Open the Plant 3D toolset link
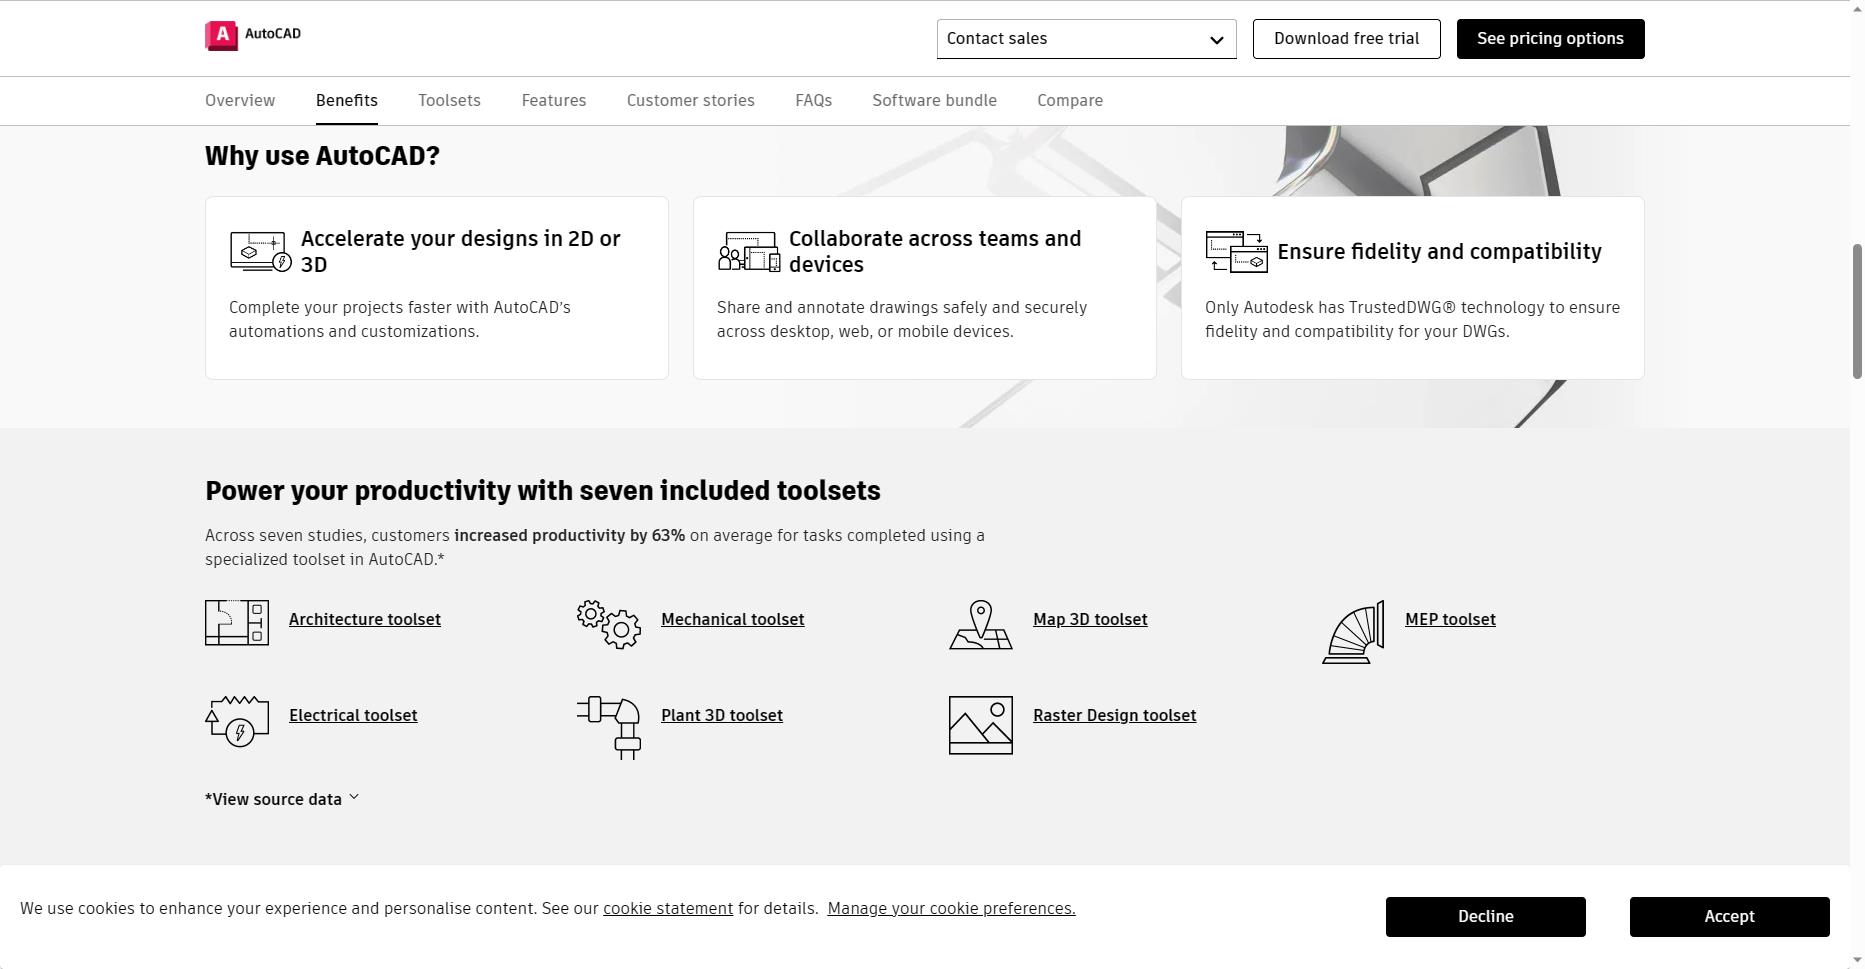Image resolution: width=1865 pixels, height=969 pixels. point(722,715)
